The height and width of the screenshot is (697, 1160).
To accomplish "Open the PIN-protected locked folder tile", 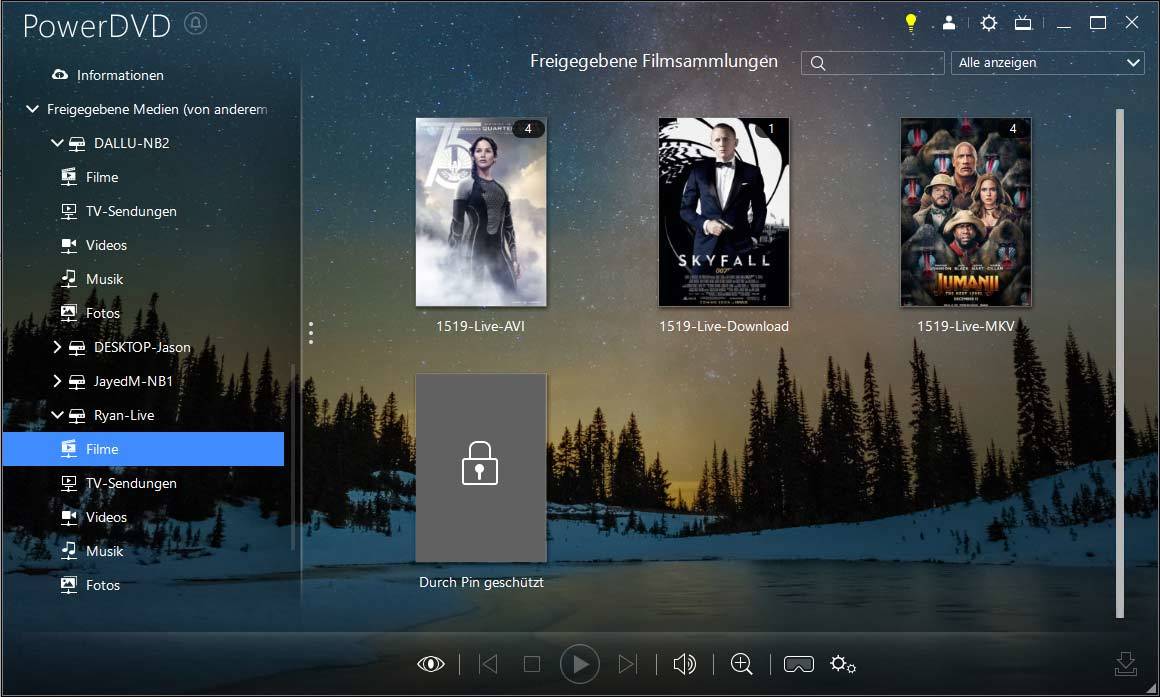I will [x=481, y=468].
